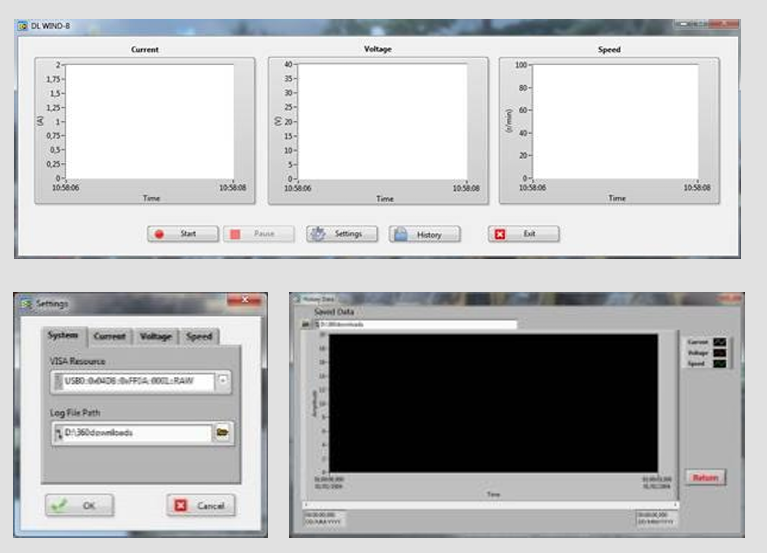Select the Speed settings tab
The height and width of the screenshot is (553, 767).
coord(199,337)
